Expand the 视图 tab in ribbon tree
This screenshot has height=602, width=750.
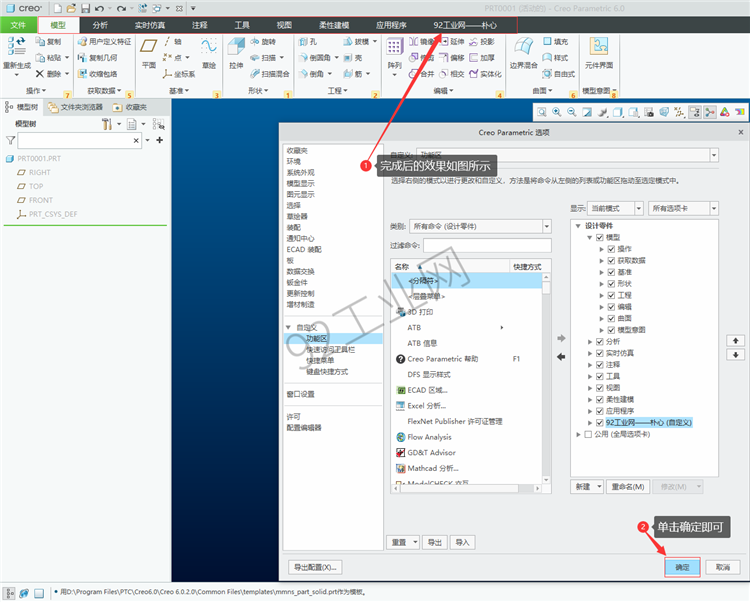590,388
